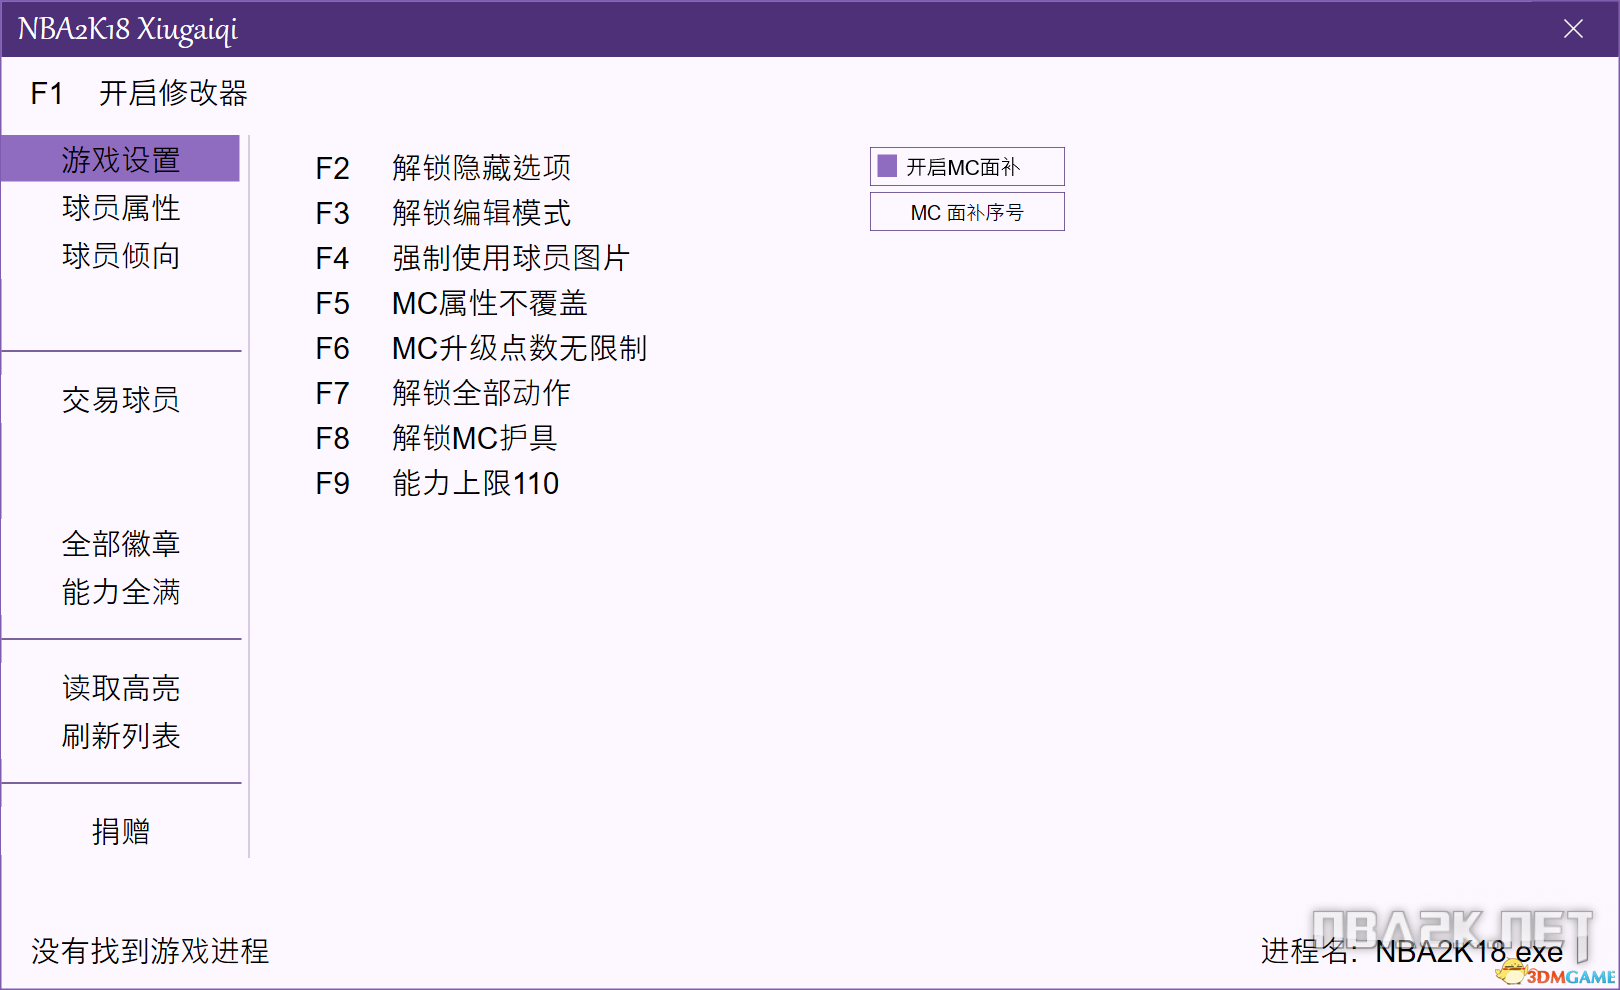Viewport: 1620px width, 990px height.
Task: Click 全部徽章 in the sidebar
Action: tap(120, 544)
